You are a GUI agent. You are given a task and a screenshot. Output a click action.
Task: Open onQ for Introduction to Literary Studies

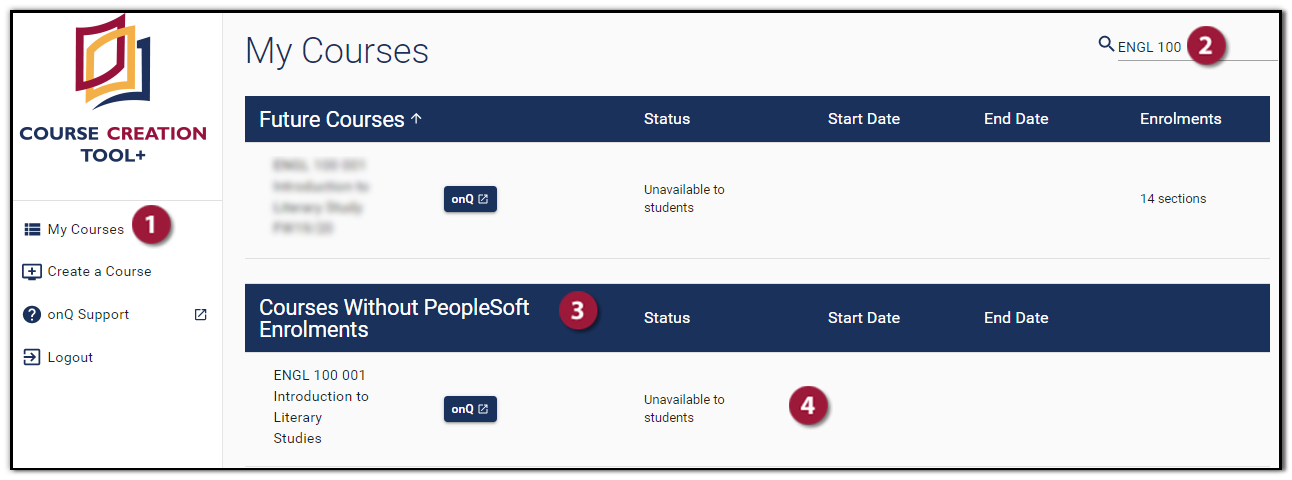click(x=470, y=409)
